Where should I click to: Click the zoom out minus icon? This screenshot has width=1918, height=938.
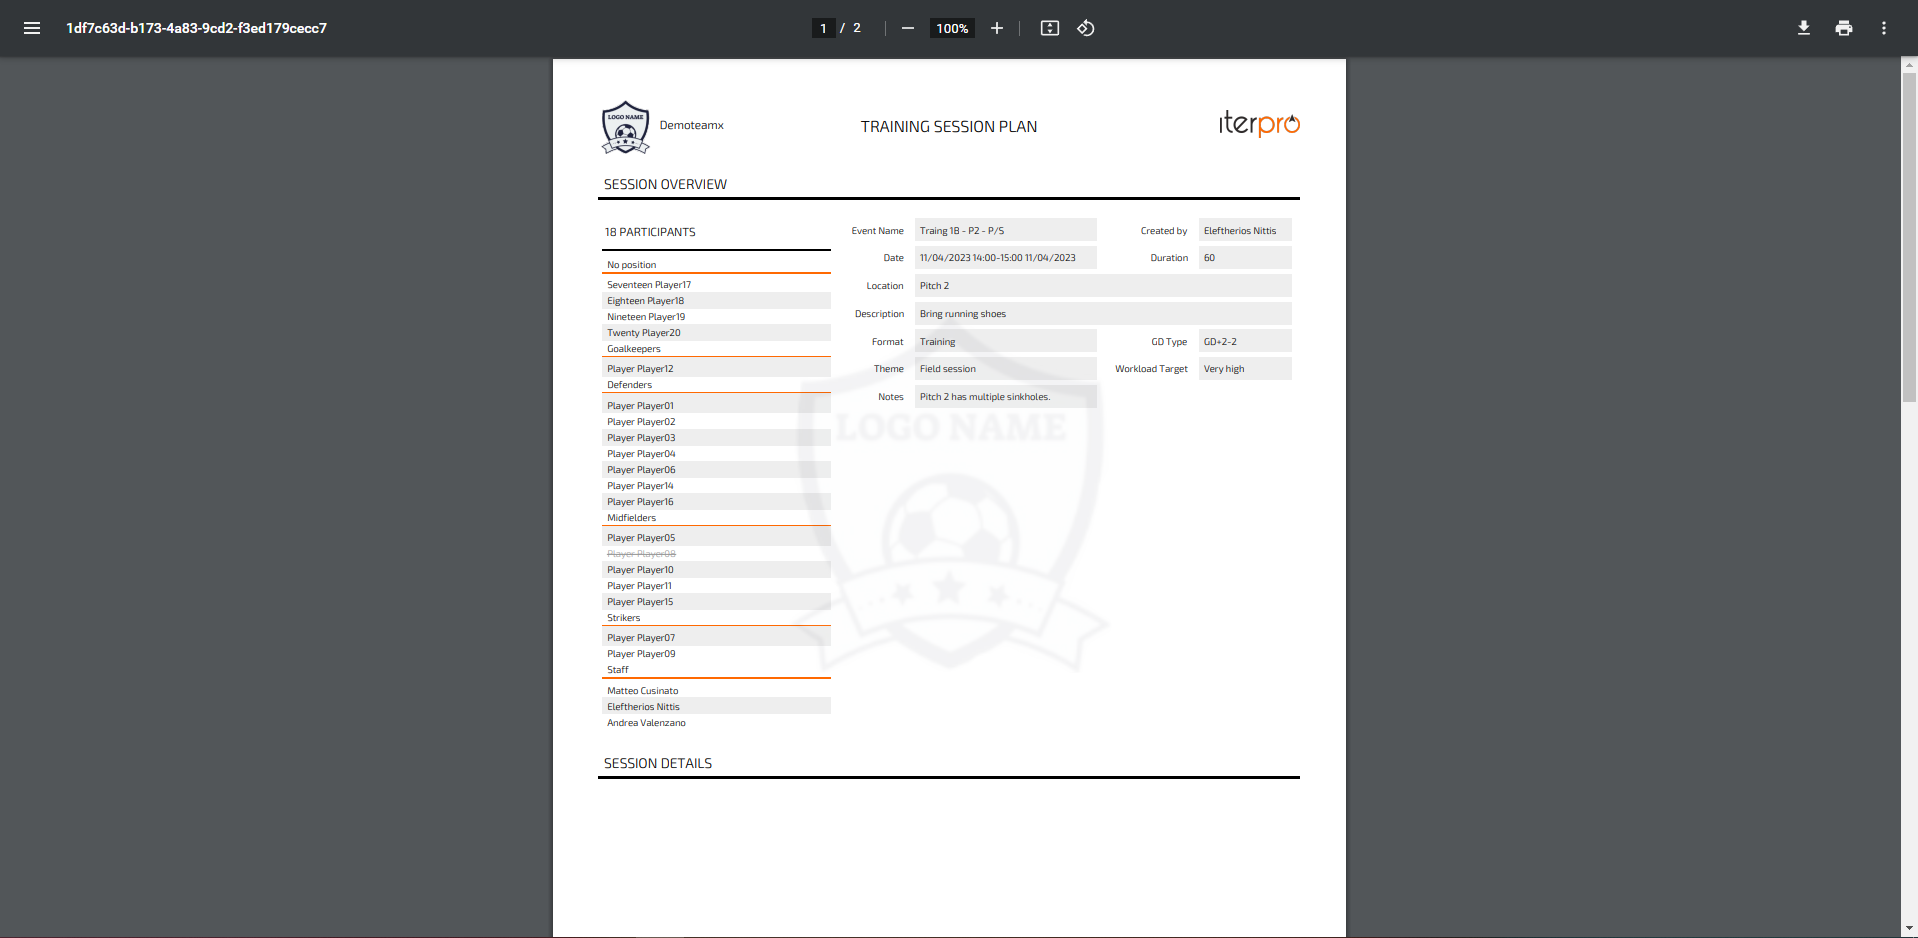pyautogui.click(x=907, y=28)
